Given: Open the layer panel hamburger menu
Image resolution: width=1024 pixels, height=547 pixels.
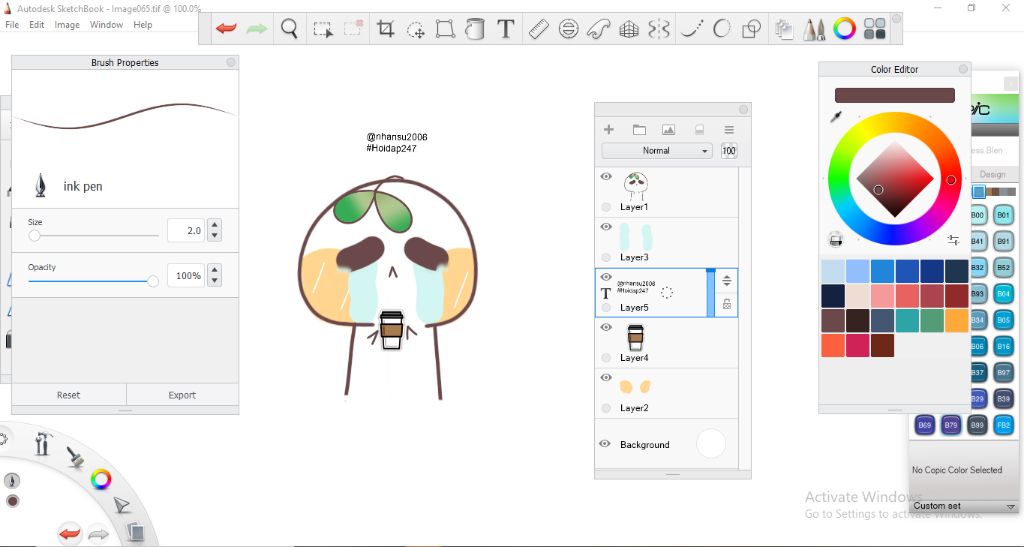Looking at the screenshot, I should 729,129.
